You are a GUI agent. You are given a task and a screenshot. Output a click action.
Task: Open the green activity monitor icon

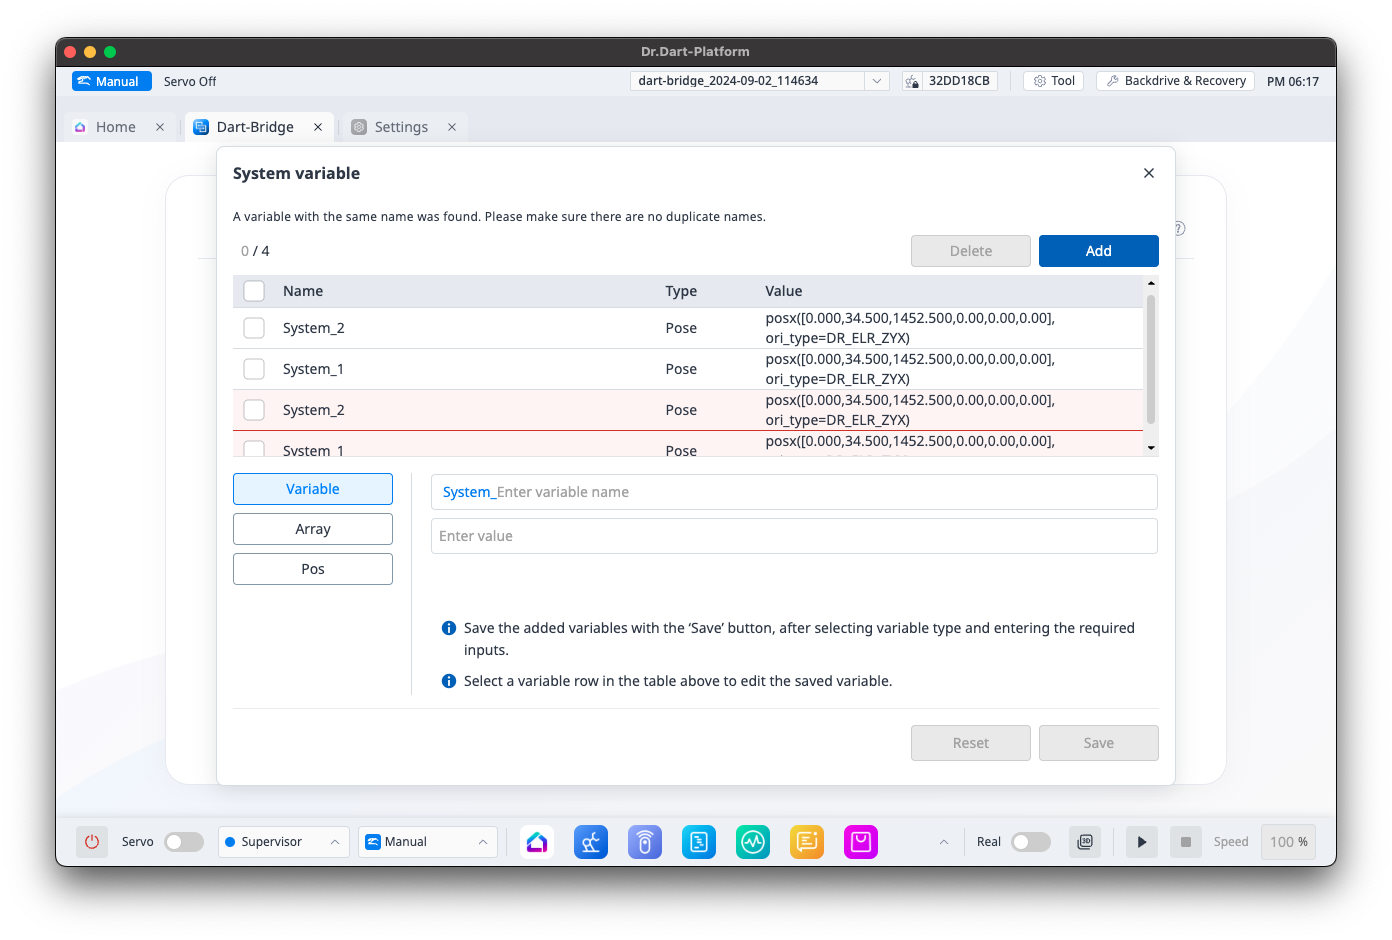[x=753, y=842]
